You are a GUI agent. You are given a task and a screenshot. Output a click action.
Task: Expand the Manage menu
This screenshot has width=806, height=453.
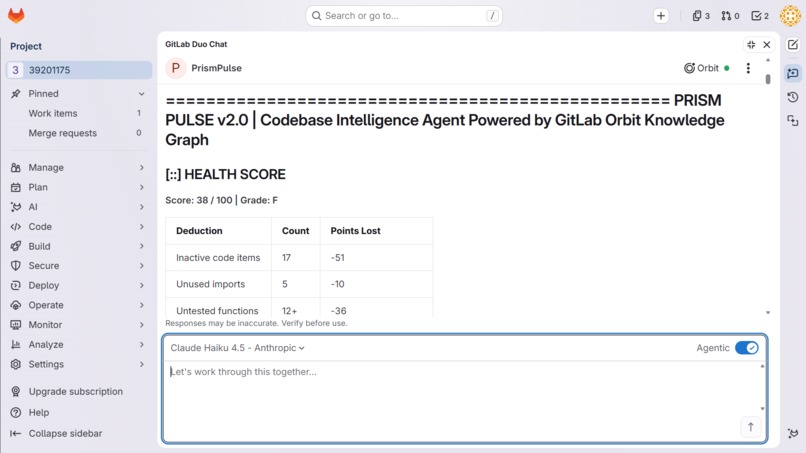click(79, 168)
